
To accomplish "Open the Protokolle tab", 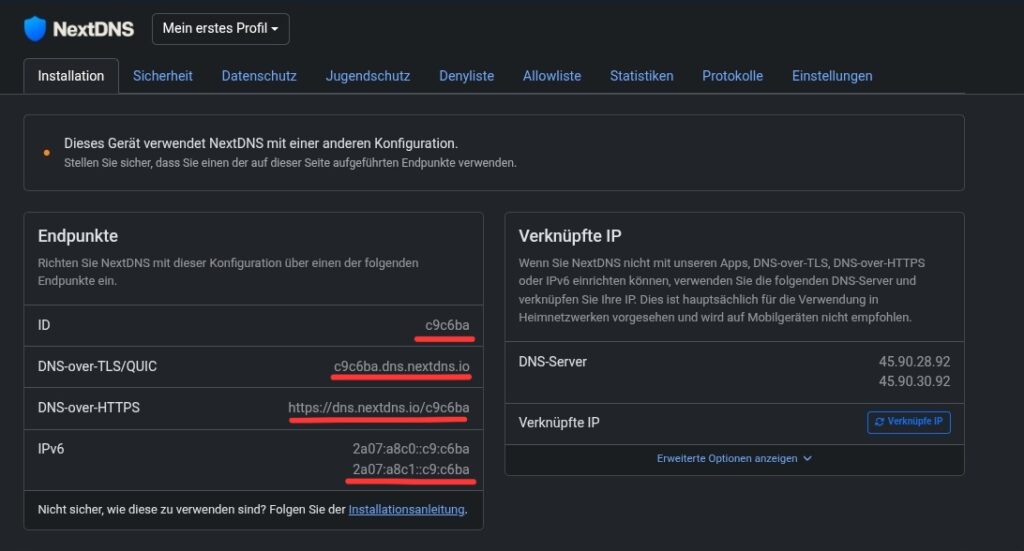I will click(x=732, y=76).
